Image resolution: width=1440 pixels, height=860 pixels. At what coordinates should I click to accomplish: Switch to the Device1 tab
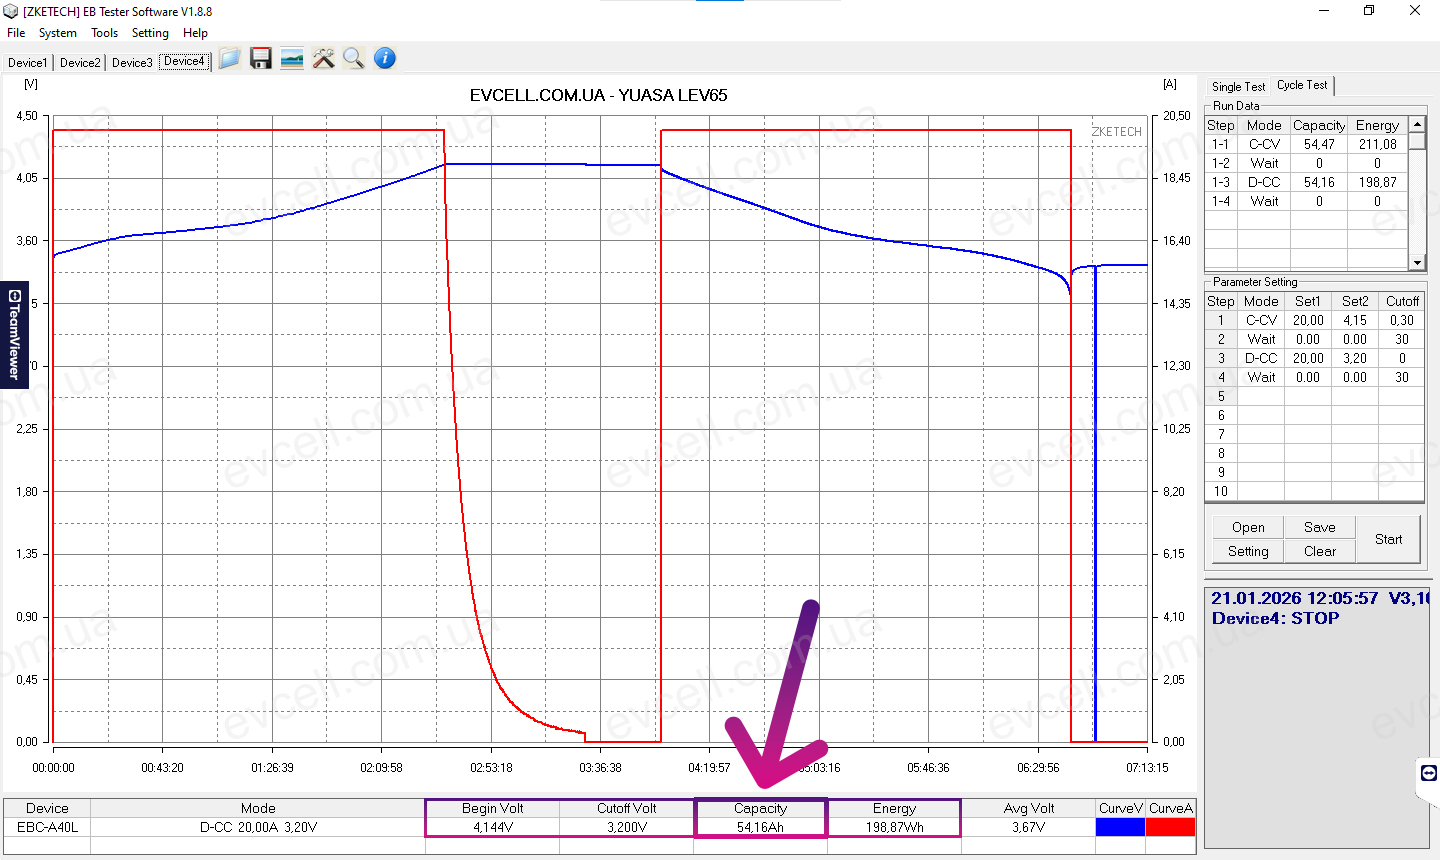(x=27, y=62)
